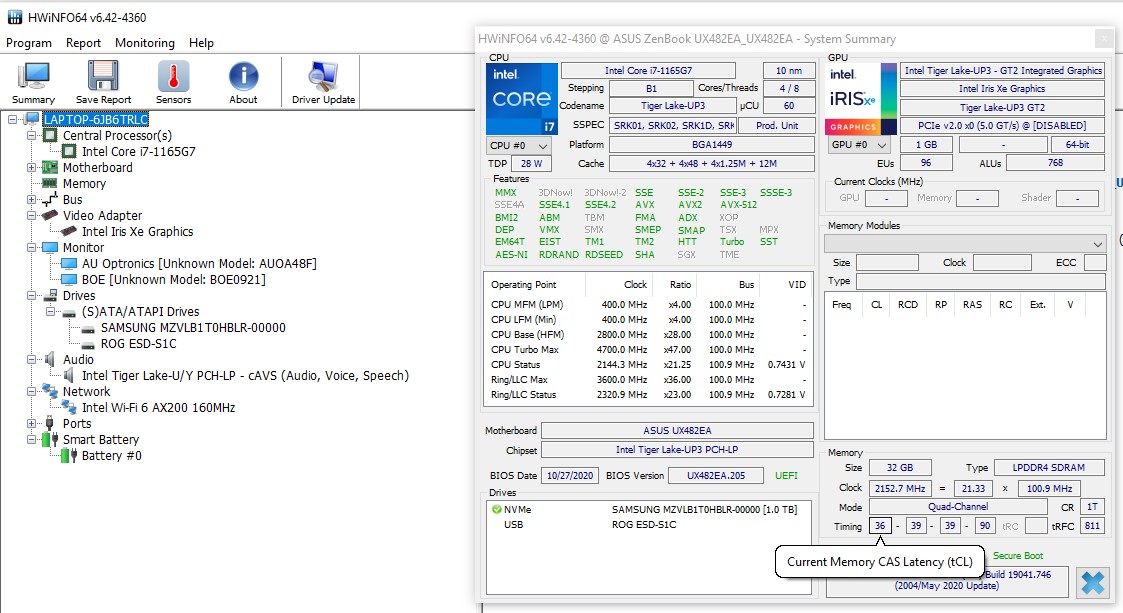Click the Tiger Lake-UP3 codename field
Screen dimensions: 1123x613
pyautogui.click(x=673, y=106)
